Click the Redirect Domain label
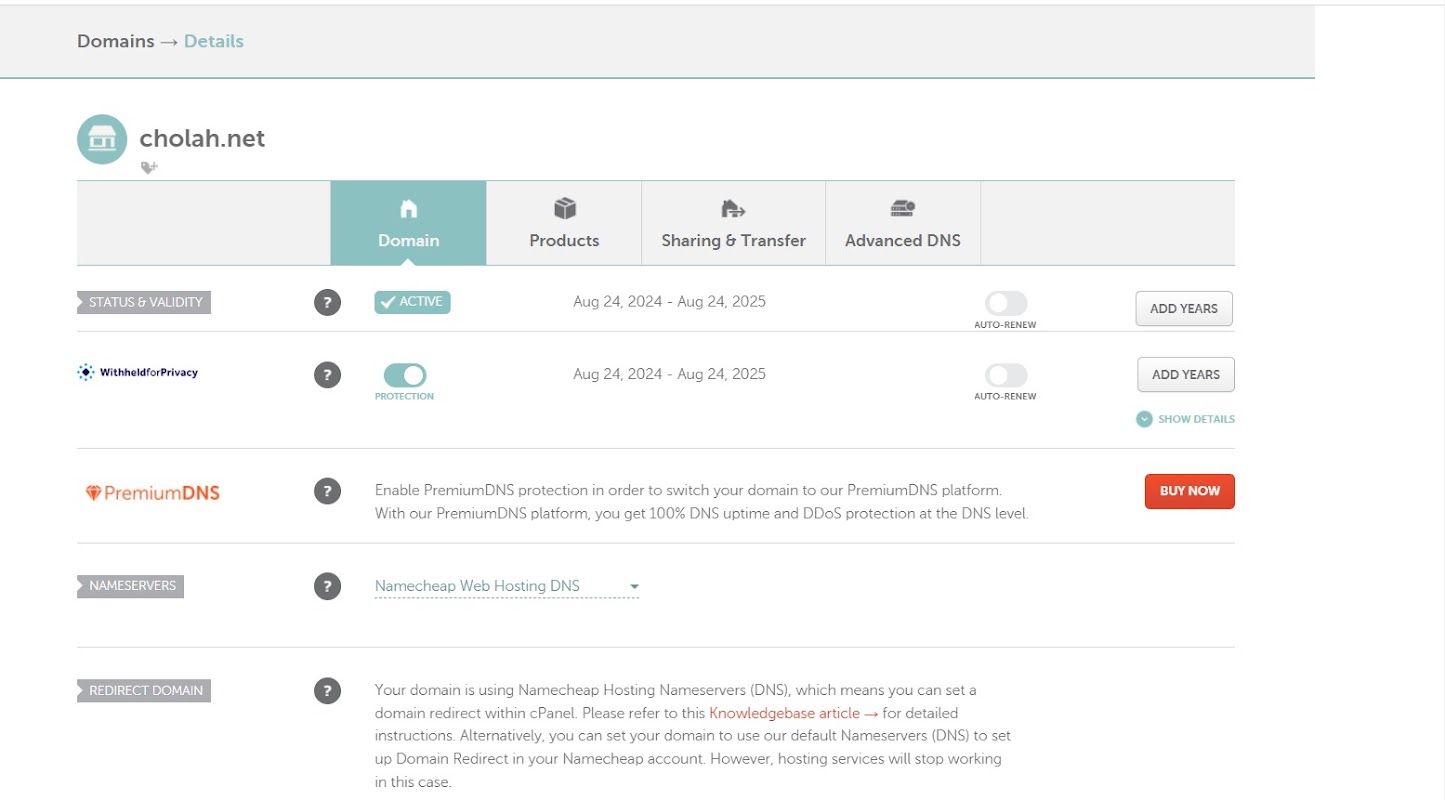This screenshot has width=1445, height=800. coord(144,690)
